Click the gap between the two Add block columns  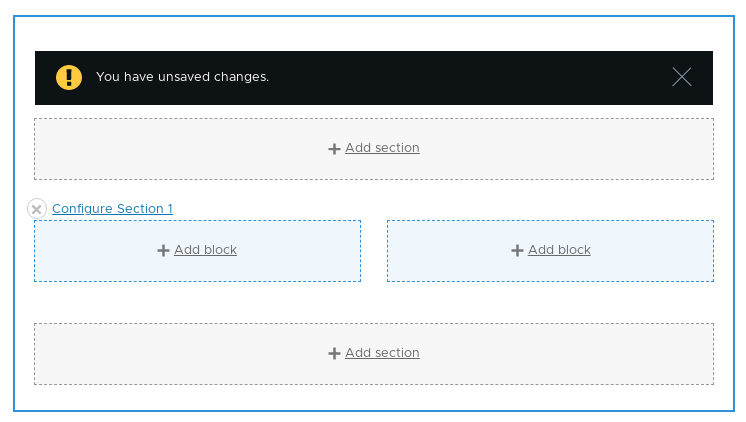pyautogui.click(x=374, y=251)
